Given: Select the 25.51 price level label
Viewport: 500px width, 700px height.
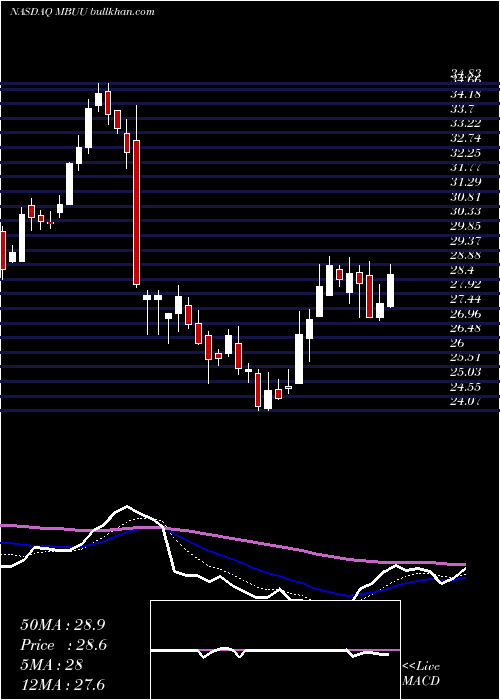Looking at the screenshot, I should pyautogui.click(x=465, y=358).
